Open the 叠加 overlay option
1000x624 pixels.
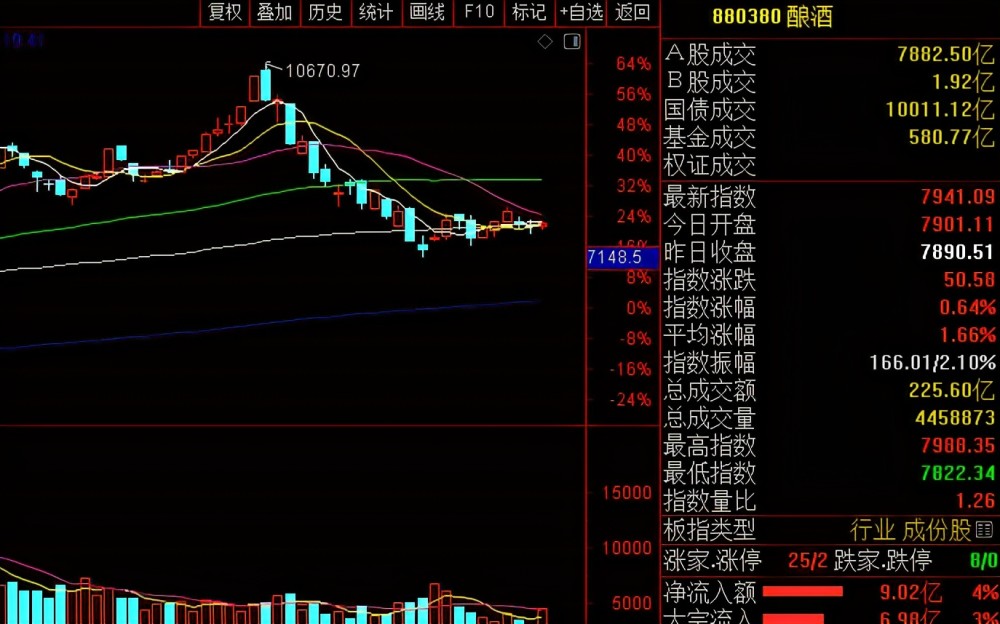click(x=275, y=12)
